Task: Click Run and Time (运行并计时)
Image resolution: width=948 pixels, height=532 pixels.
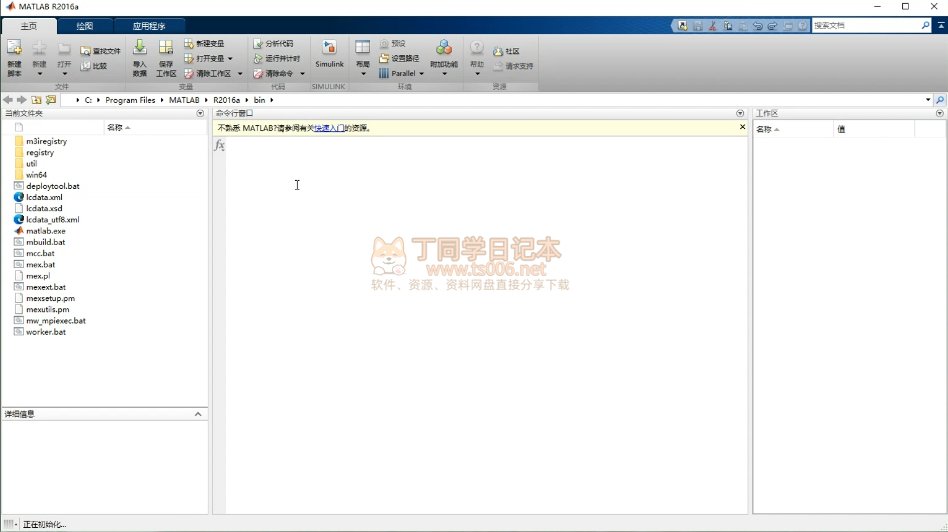Action: point(276,59)
